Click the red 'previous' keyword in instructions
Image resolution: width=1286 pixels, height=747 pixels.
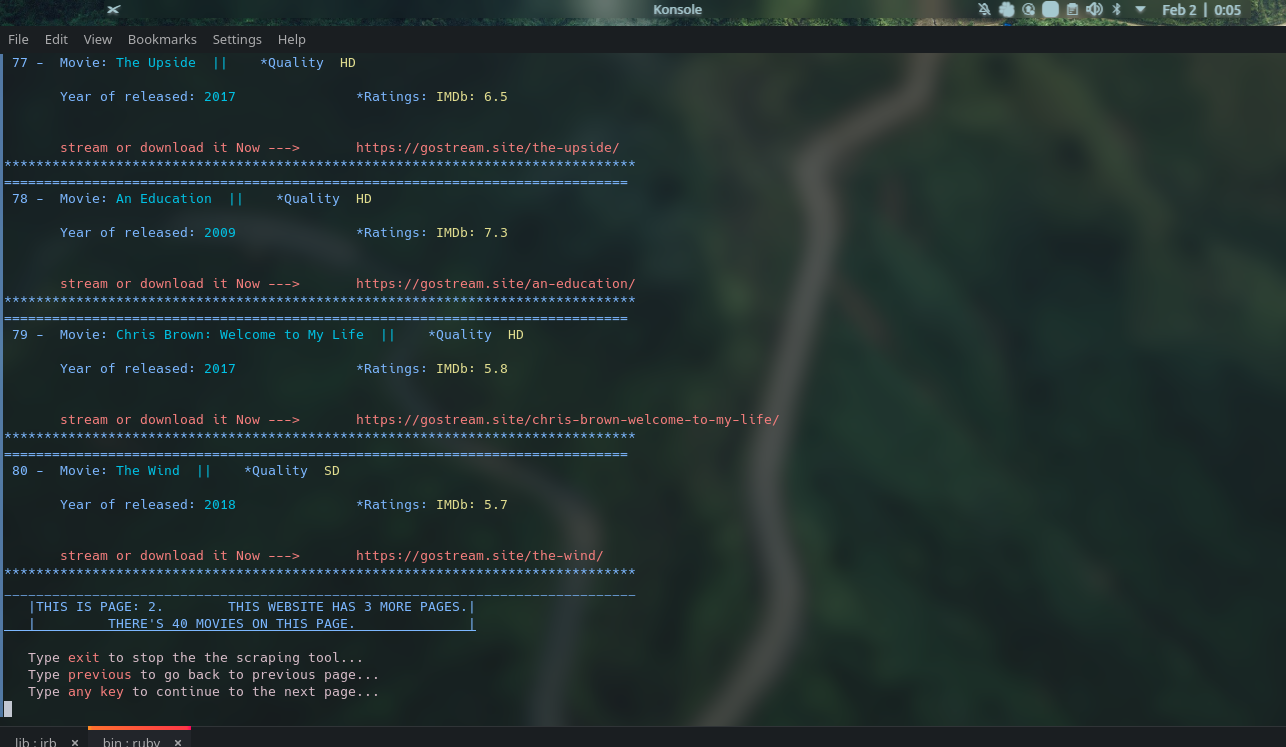pyautogui.click(x=100, y=675)
